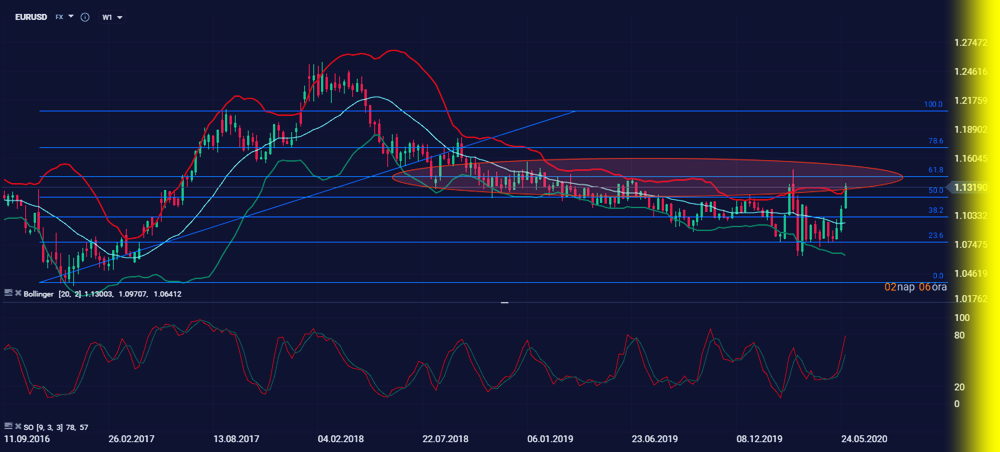Click the Bollinger indicator label
The height and width of the screenshot is (452, 1000).
(37, 294)
